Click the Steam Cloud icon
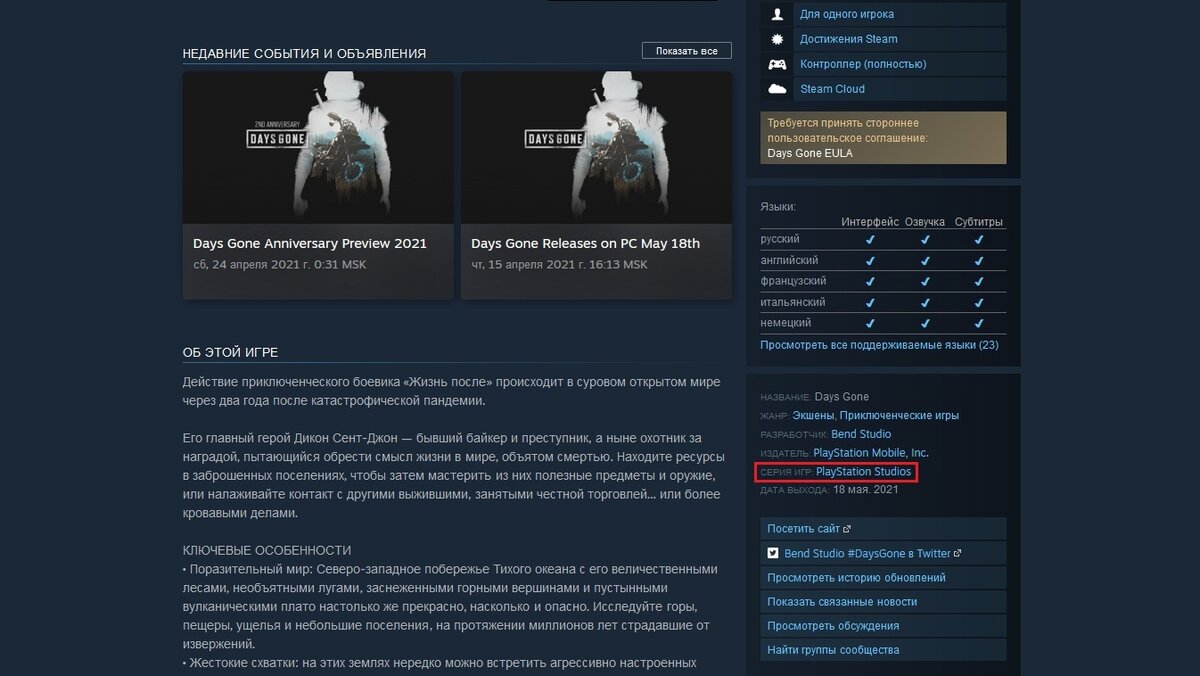The height and width of the screenshot is (676, 1200). (777, 89)
